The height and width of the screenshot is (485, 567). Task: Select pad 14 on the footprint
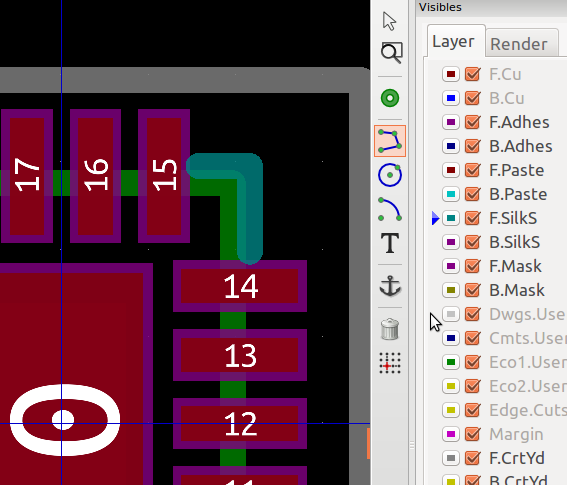[240, 286]
